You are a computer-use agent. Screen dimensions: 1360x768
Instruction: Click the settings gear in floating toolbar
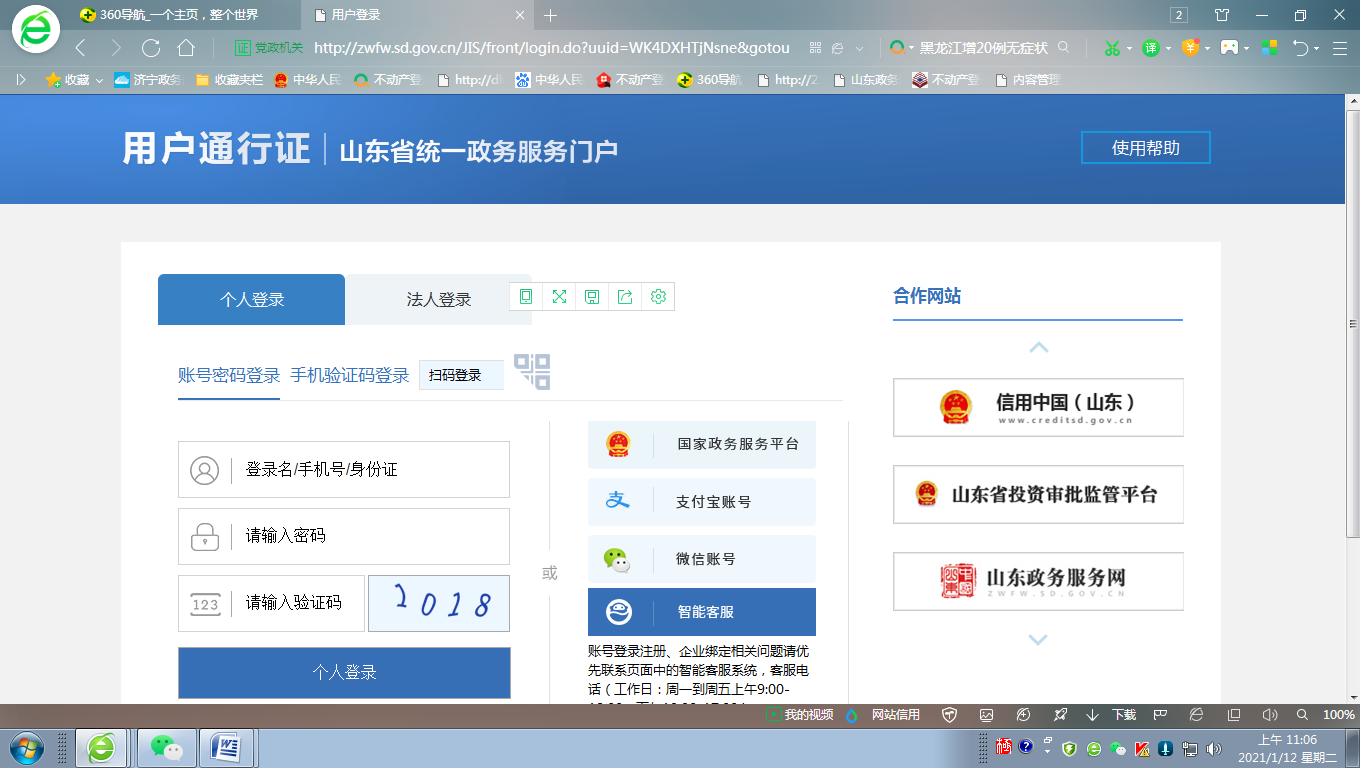(x=658, y=297)
